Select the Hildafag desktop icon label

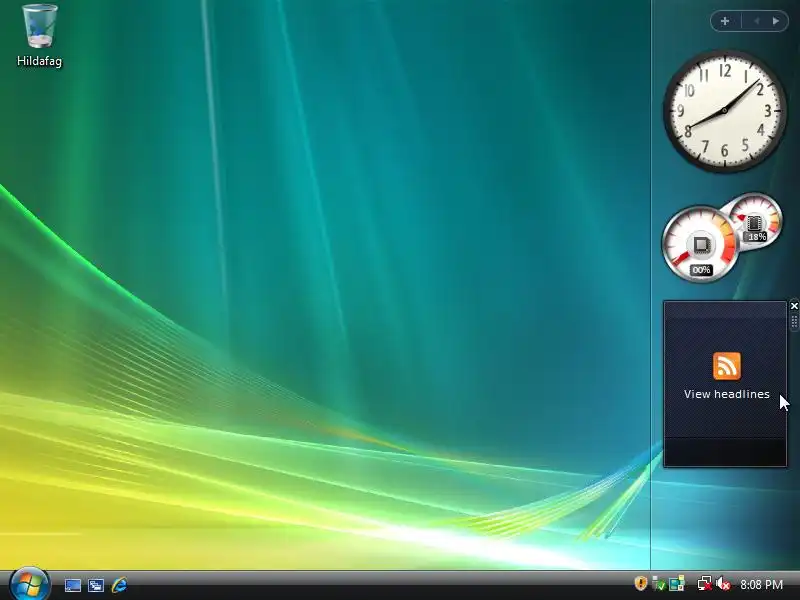(x=39, y=61)
